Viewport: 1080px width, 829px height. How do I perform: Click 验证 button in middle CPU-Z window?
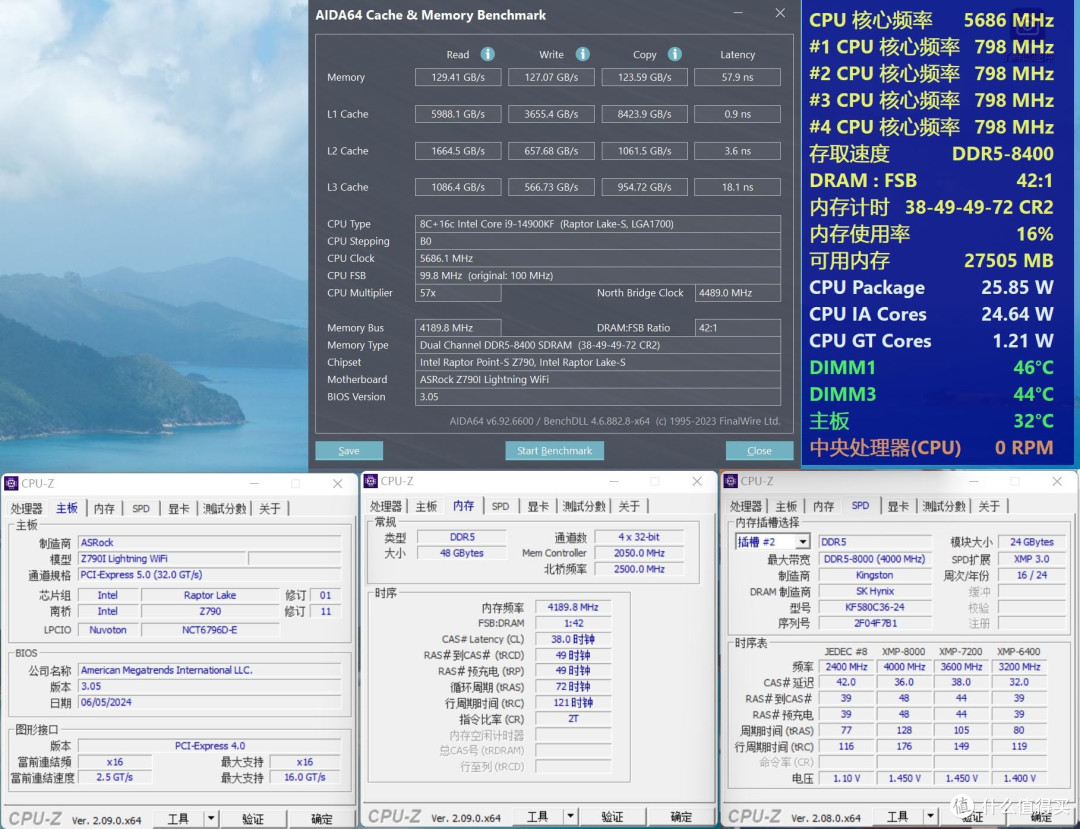pos(612,817)
